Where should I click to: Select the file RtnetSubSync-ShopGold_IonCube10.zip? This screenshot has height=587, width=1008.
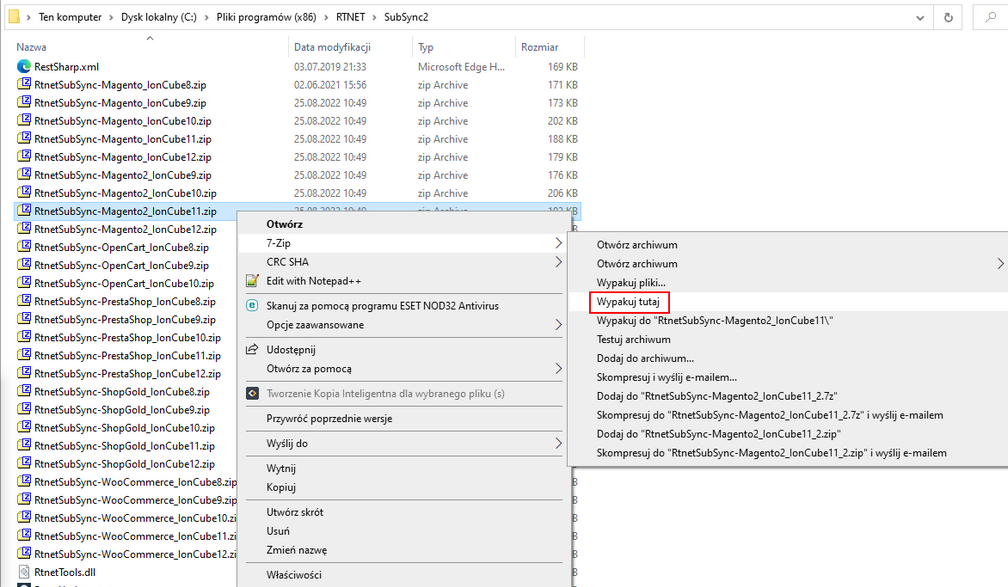click(125, 428)
